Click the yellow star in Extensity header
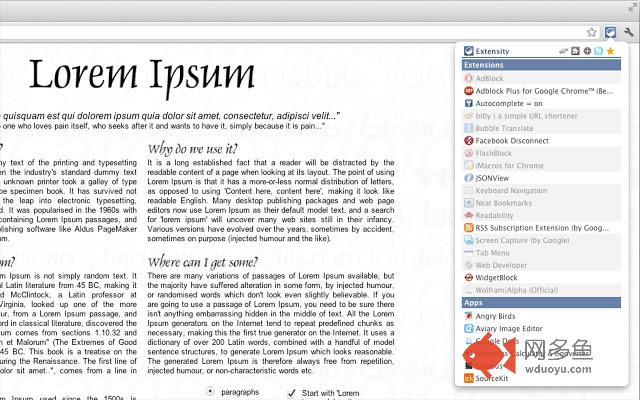640x400 pixels. [x=610, y=51]
